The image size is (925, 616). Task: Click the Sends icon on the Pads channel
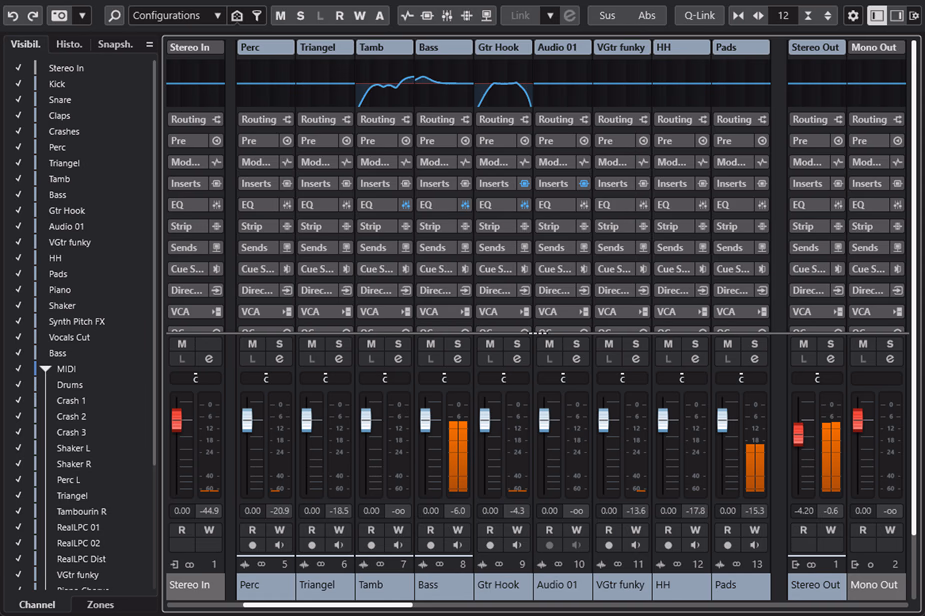coord(762,248)
